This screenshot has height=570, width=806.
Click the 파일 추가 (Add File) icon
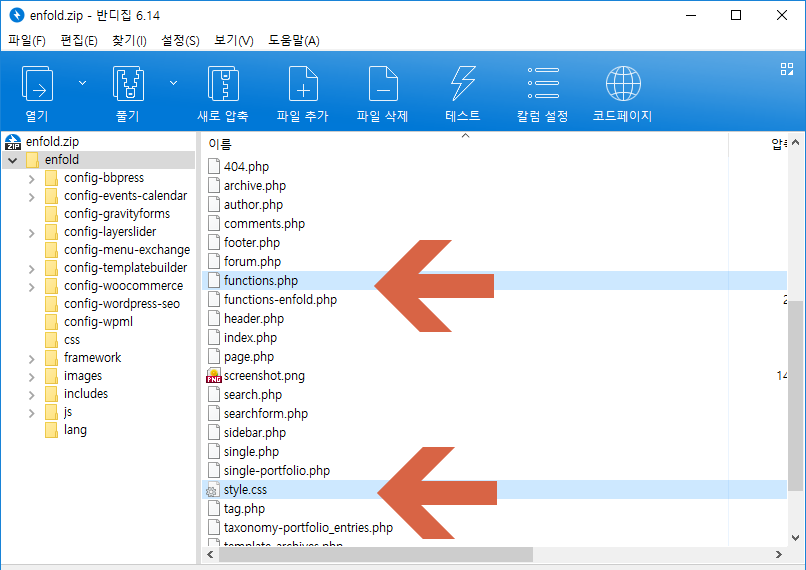coord(302,84)
